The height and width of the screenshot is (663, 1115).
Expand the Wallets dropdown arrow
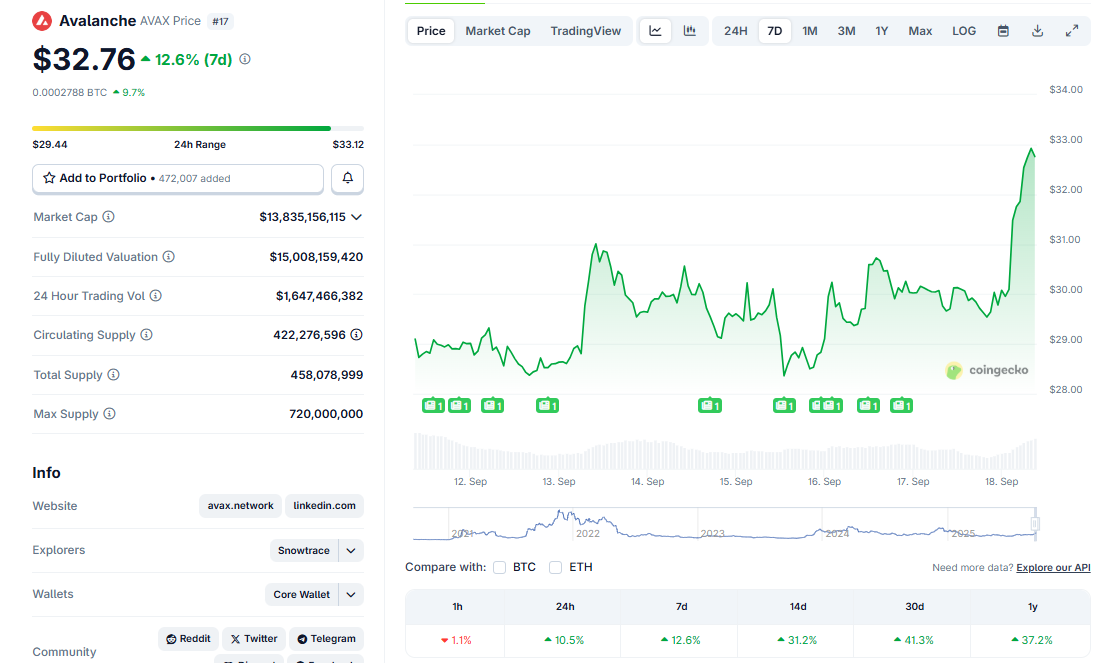click(x=351, y=595)
